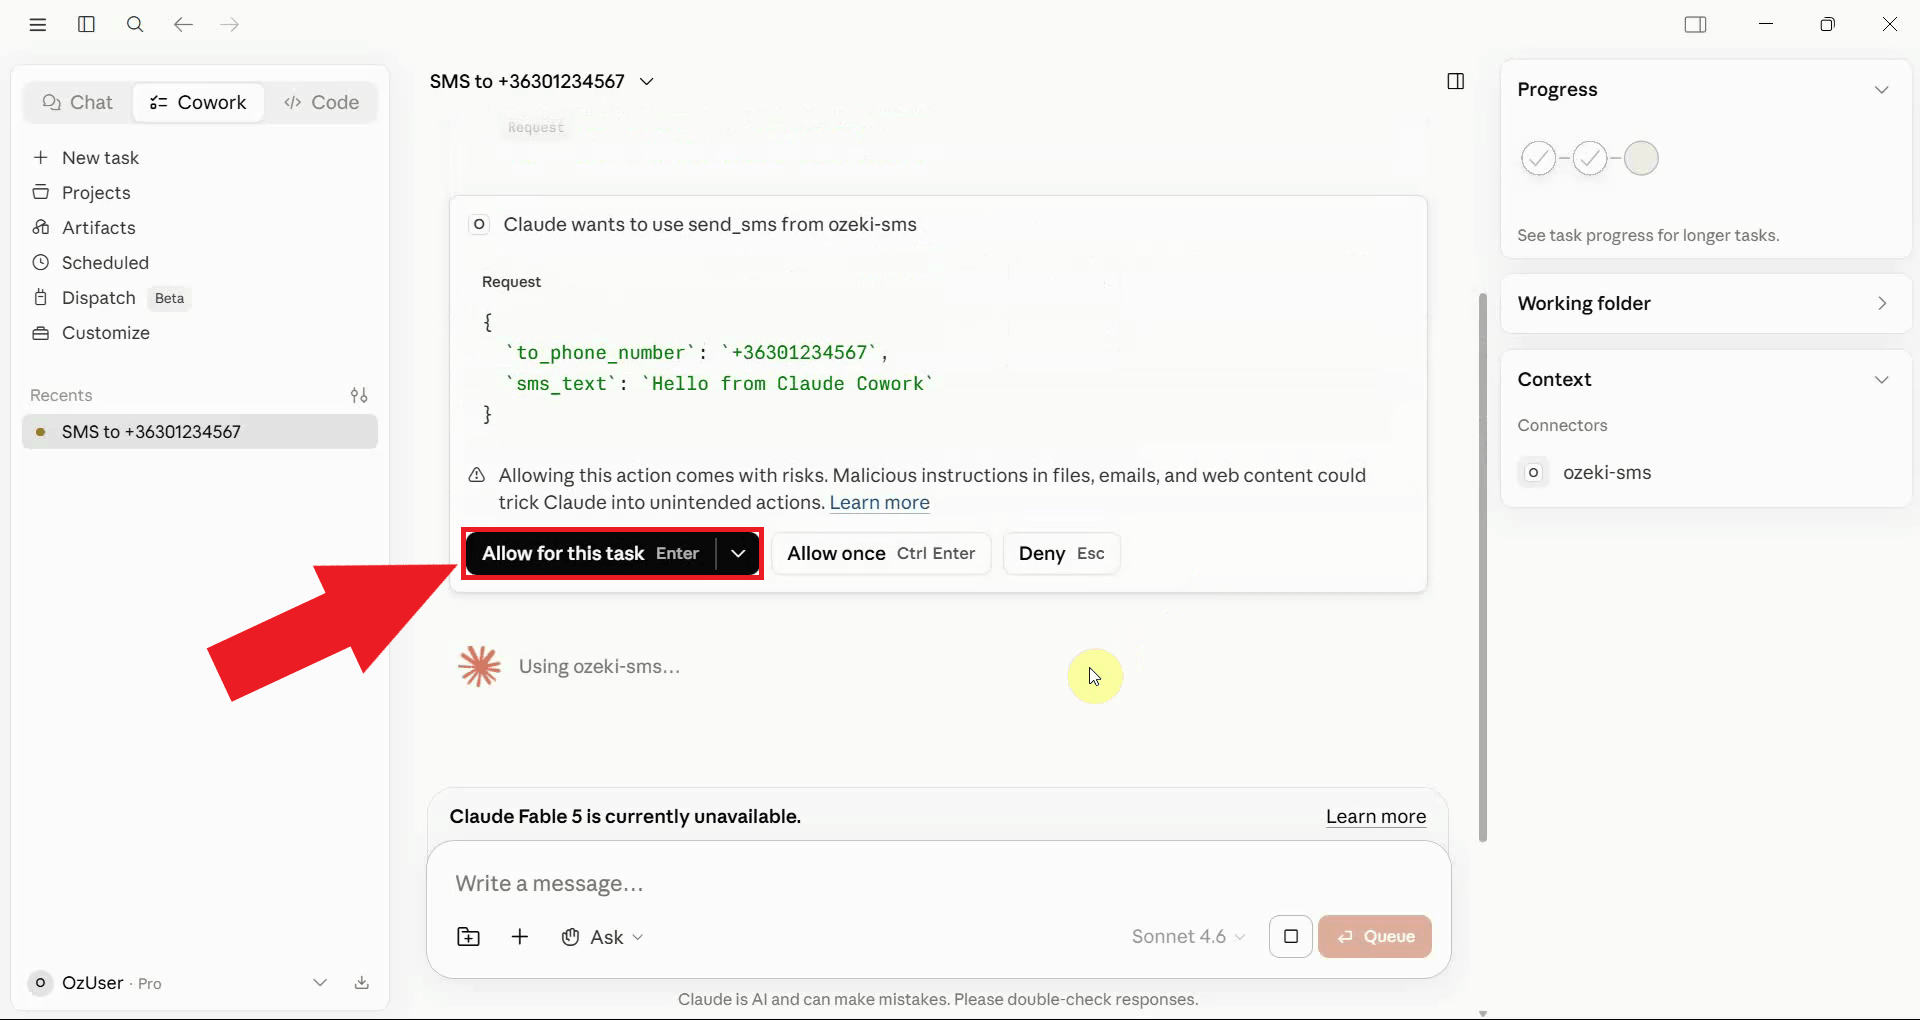This screenshot has width=1920, height=1020.
Task: Open Projects in the sidebar
Action: click(x=200, y=193)
